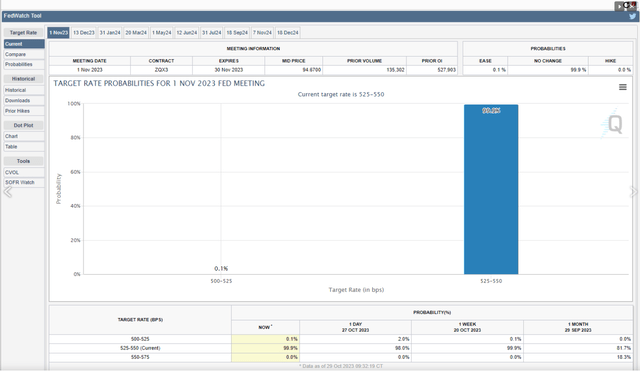This screenshot has height=371, width=640.
Task: Click the highlighted 99.9% NOW cell
Action: pos(265,348)
